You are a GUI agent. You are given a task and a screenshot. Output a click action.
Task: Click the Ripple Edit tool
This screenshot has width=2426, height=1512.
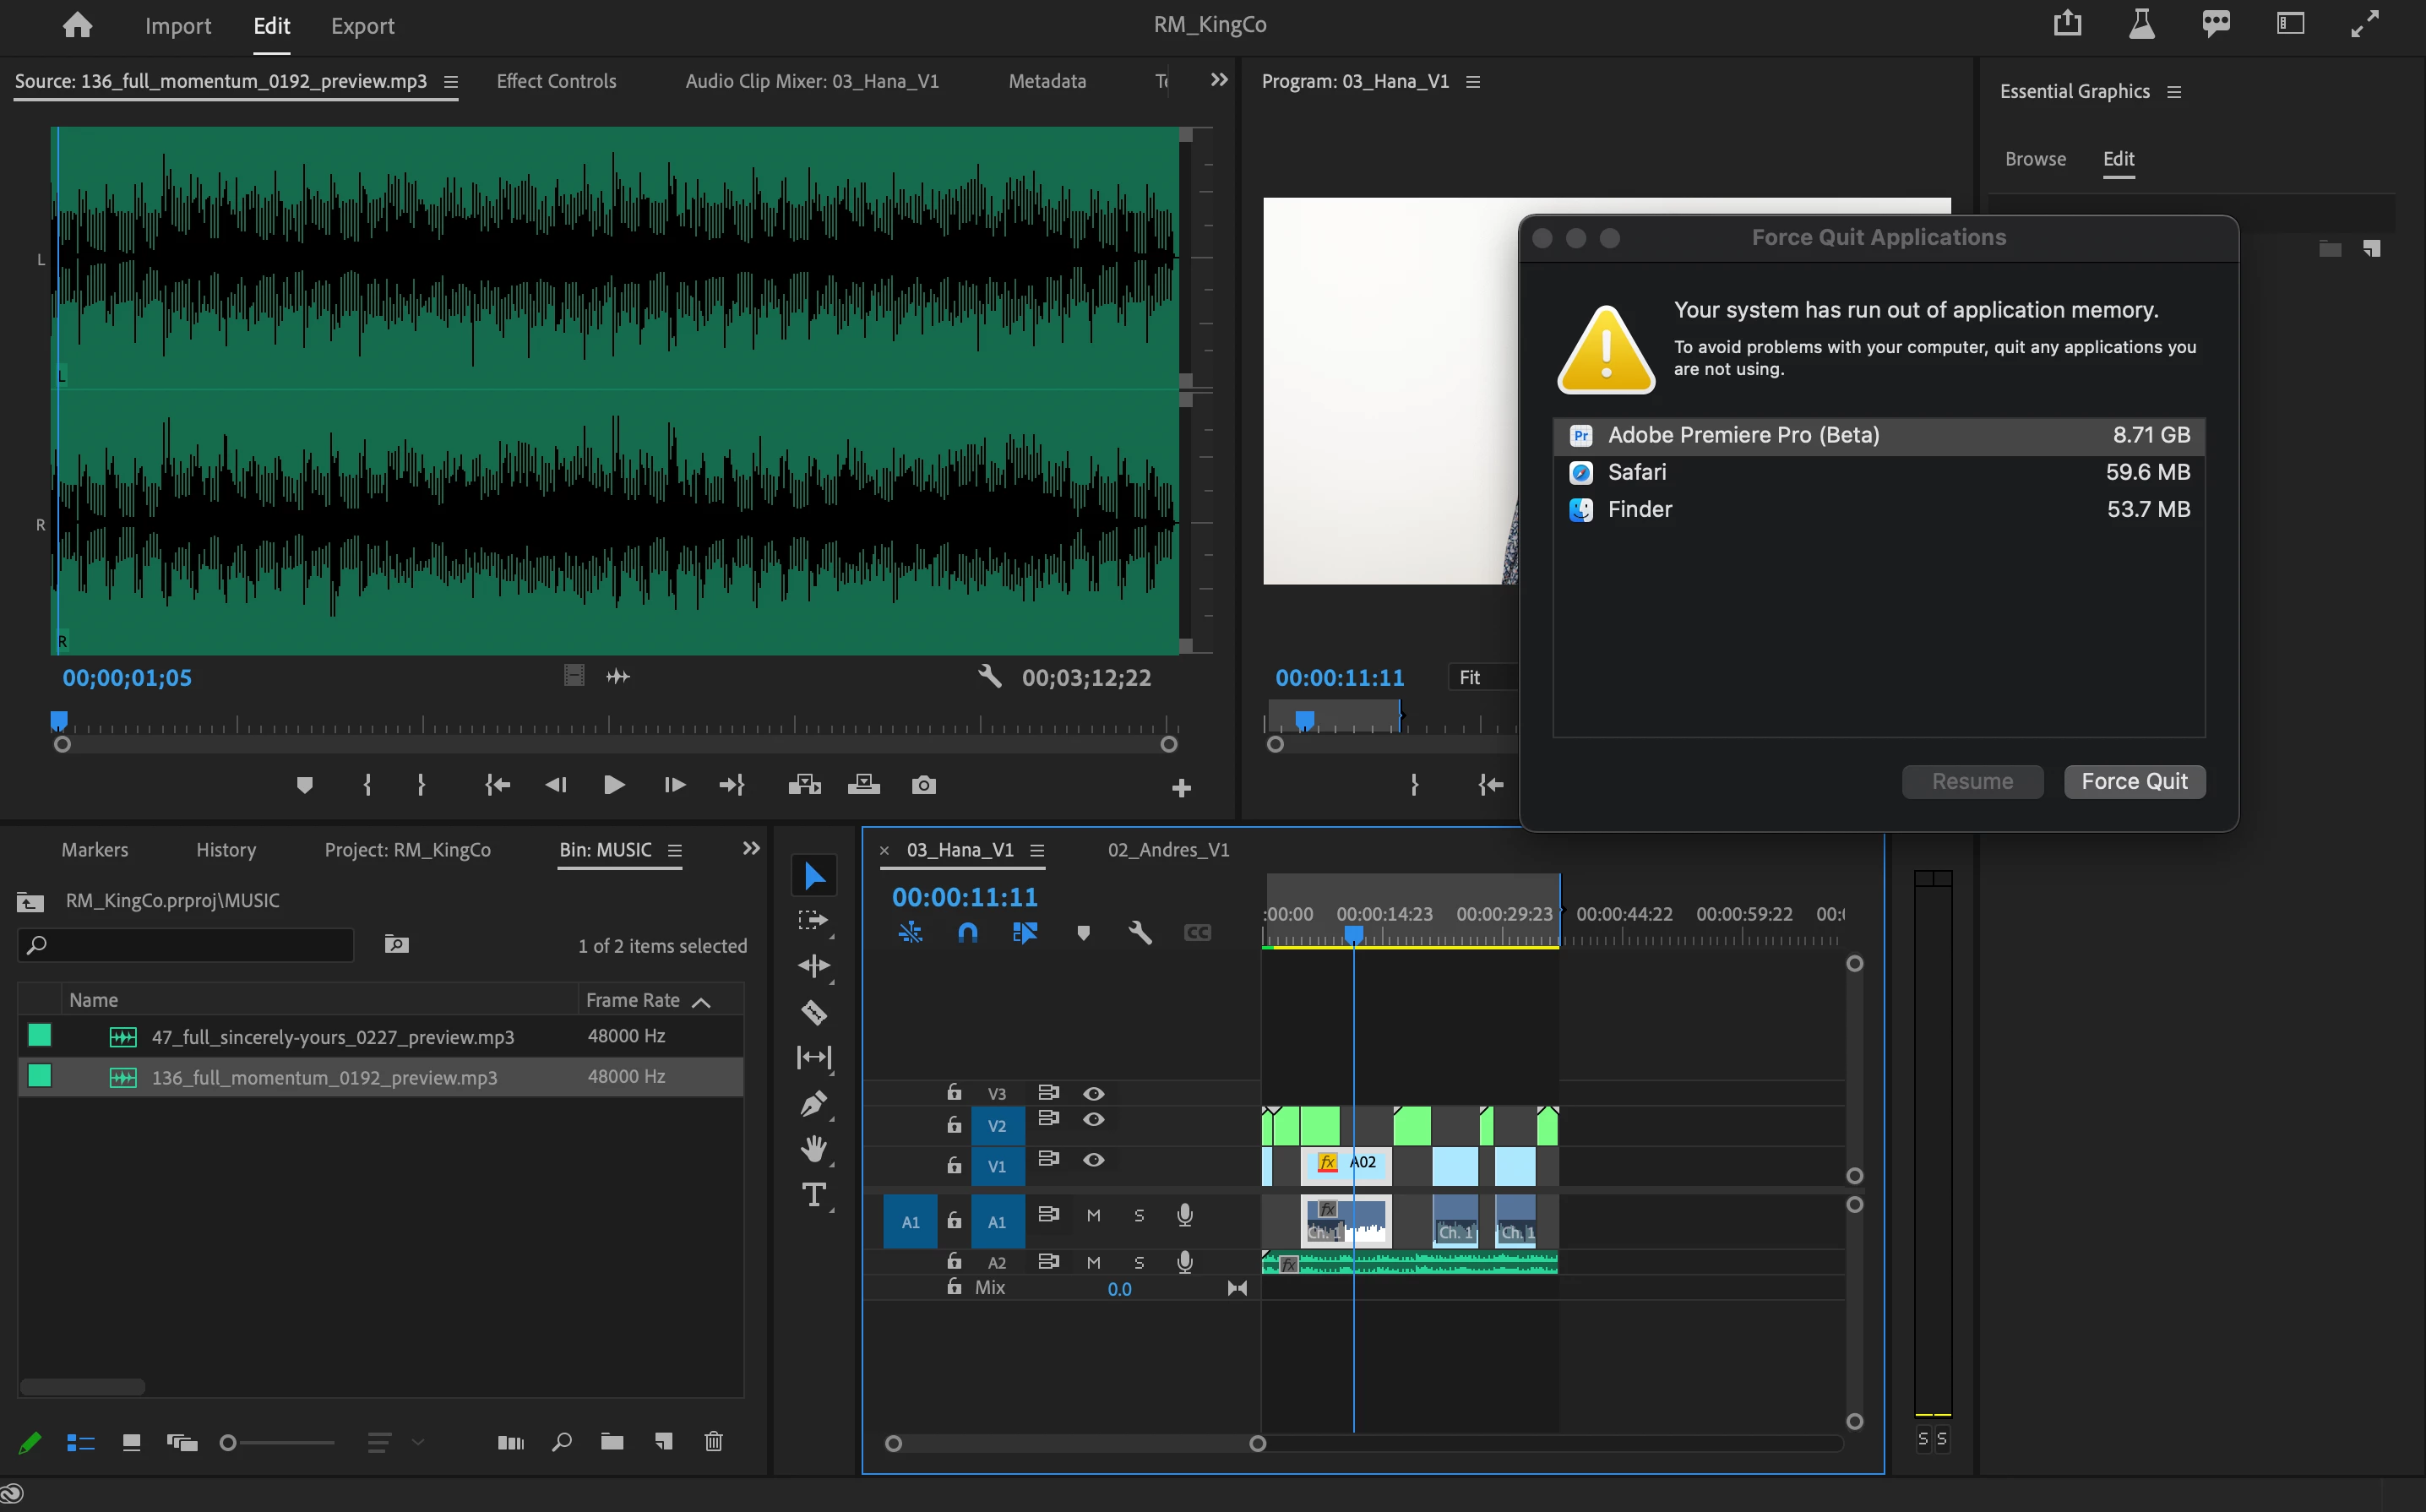coord(813,966)
